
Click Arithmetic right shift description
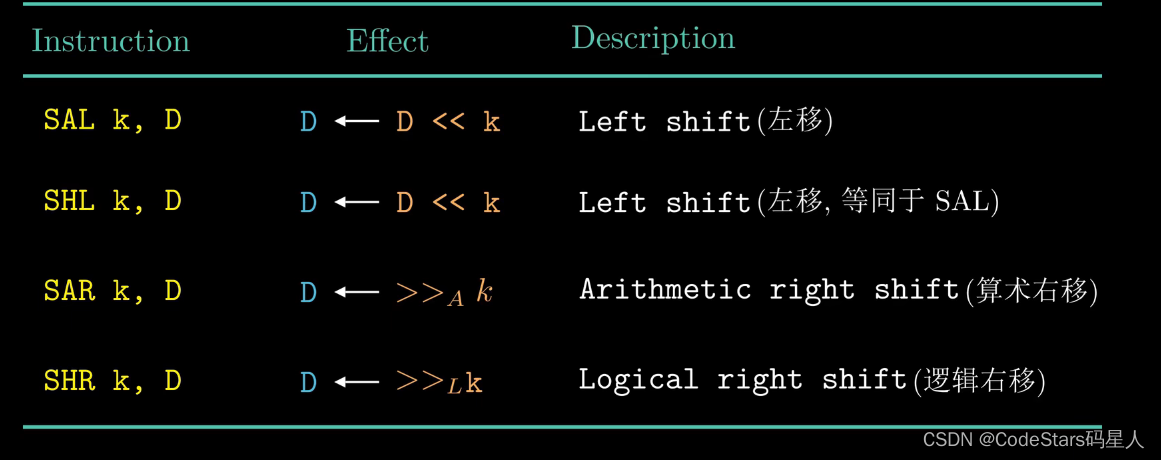(839, 291)
